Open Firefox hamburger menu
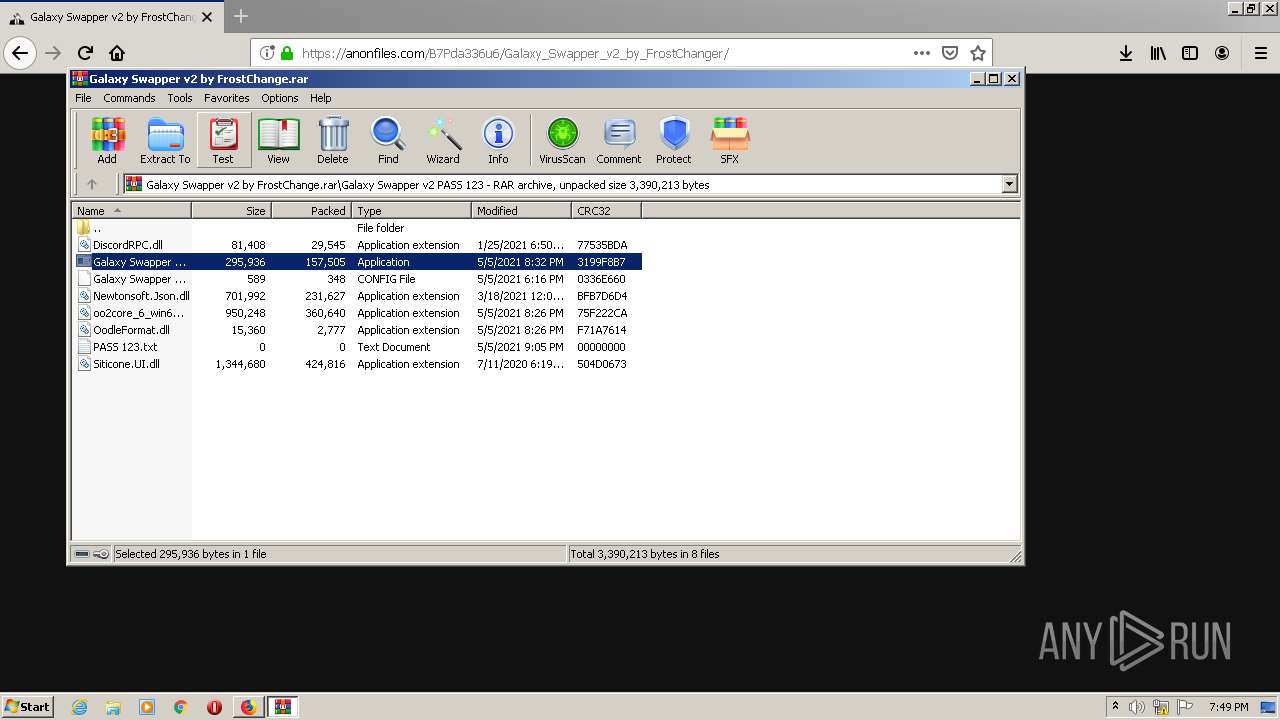 1261,53
